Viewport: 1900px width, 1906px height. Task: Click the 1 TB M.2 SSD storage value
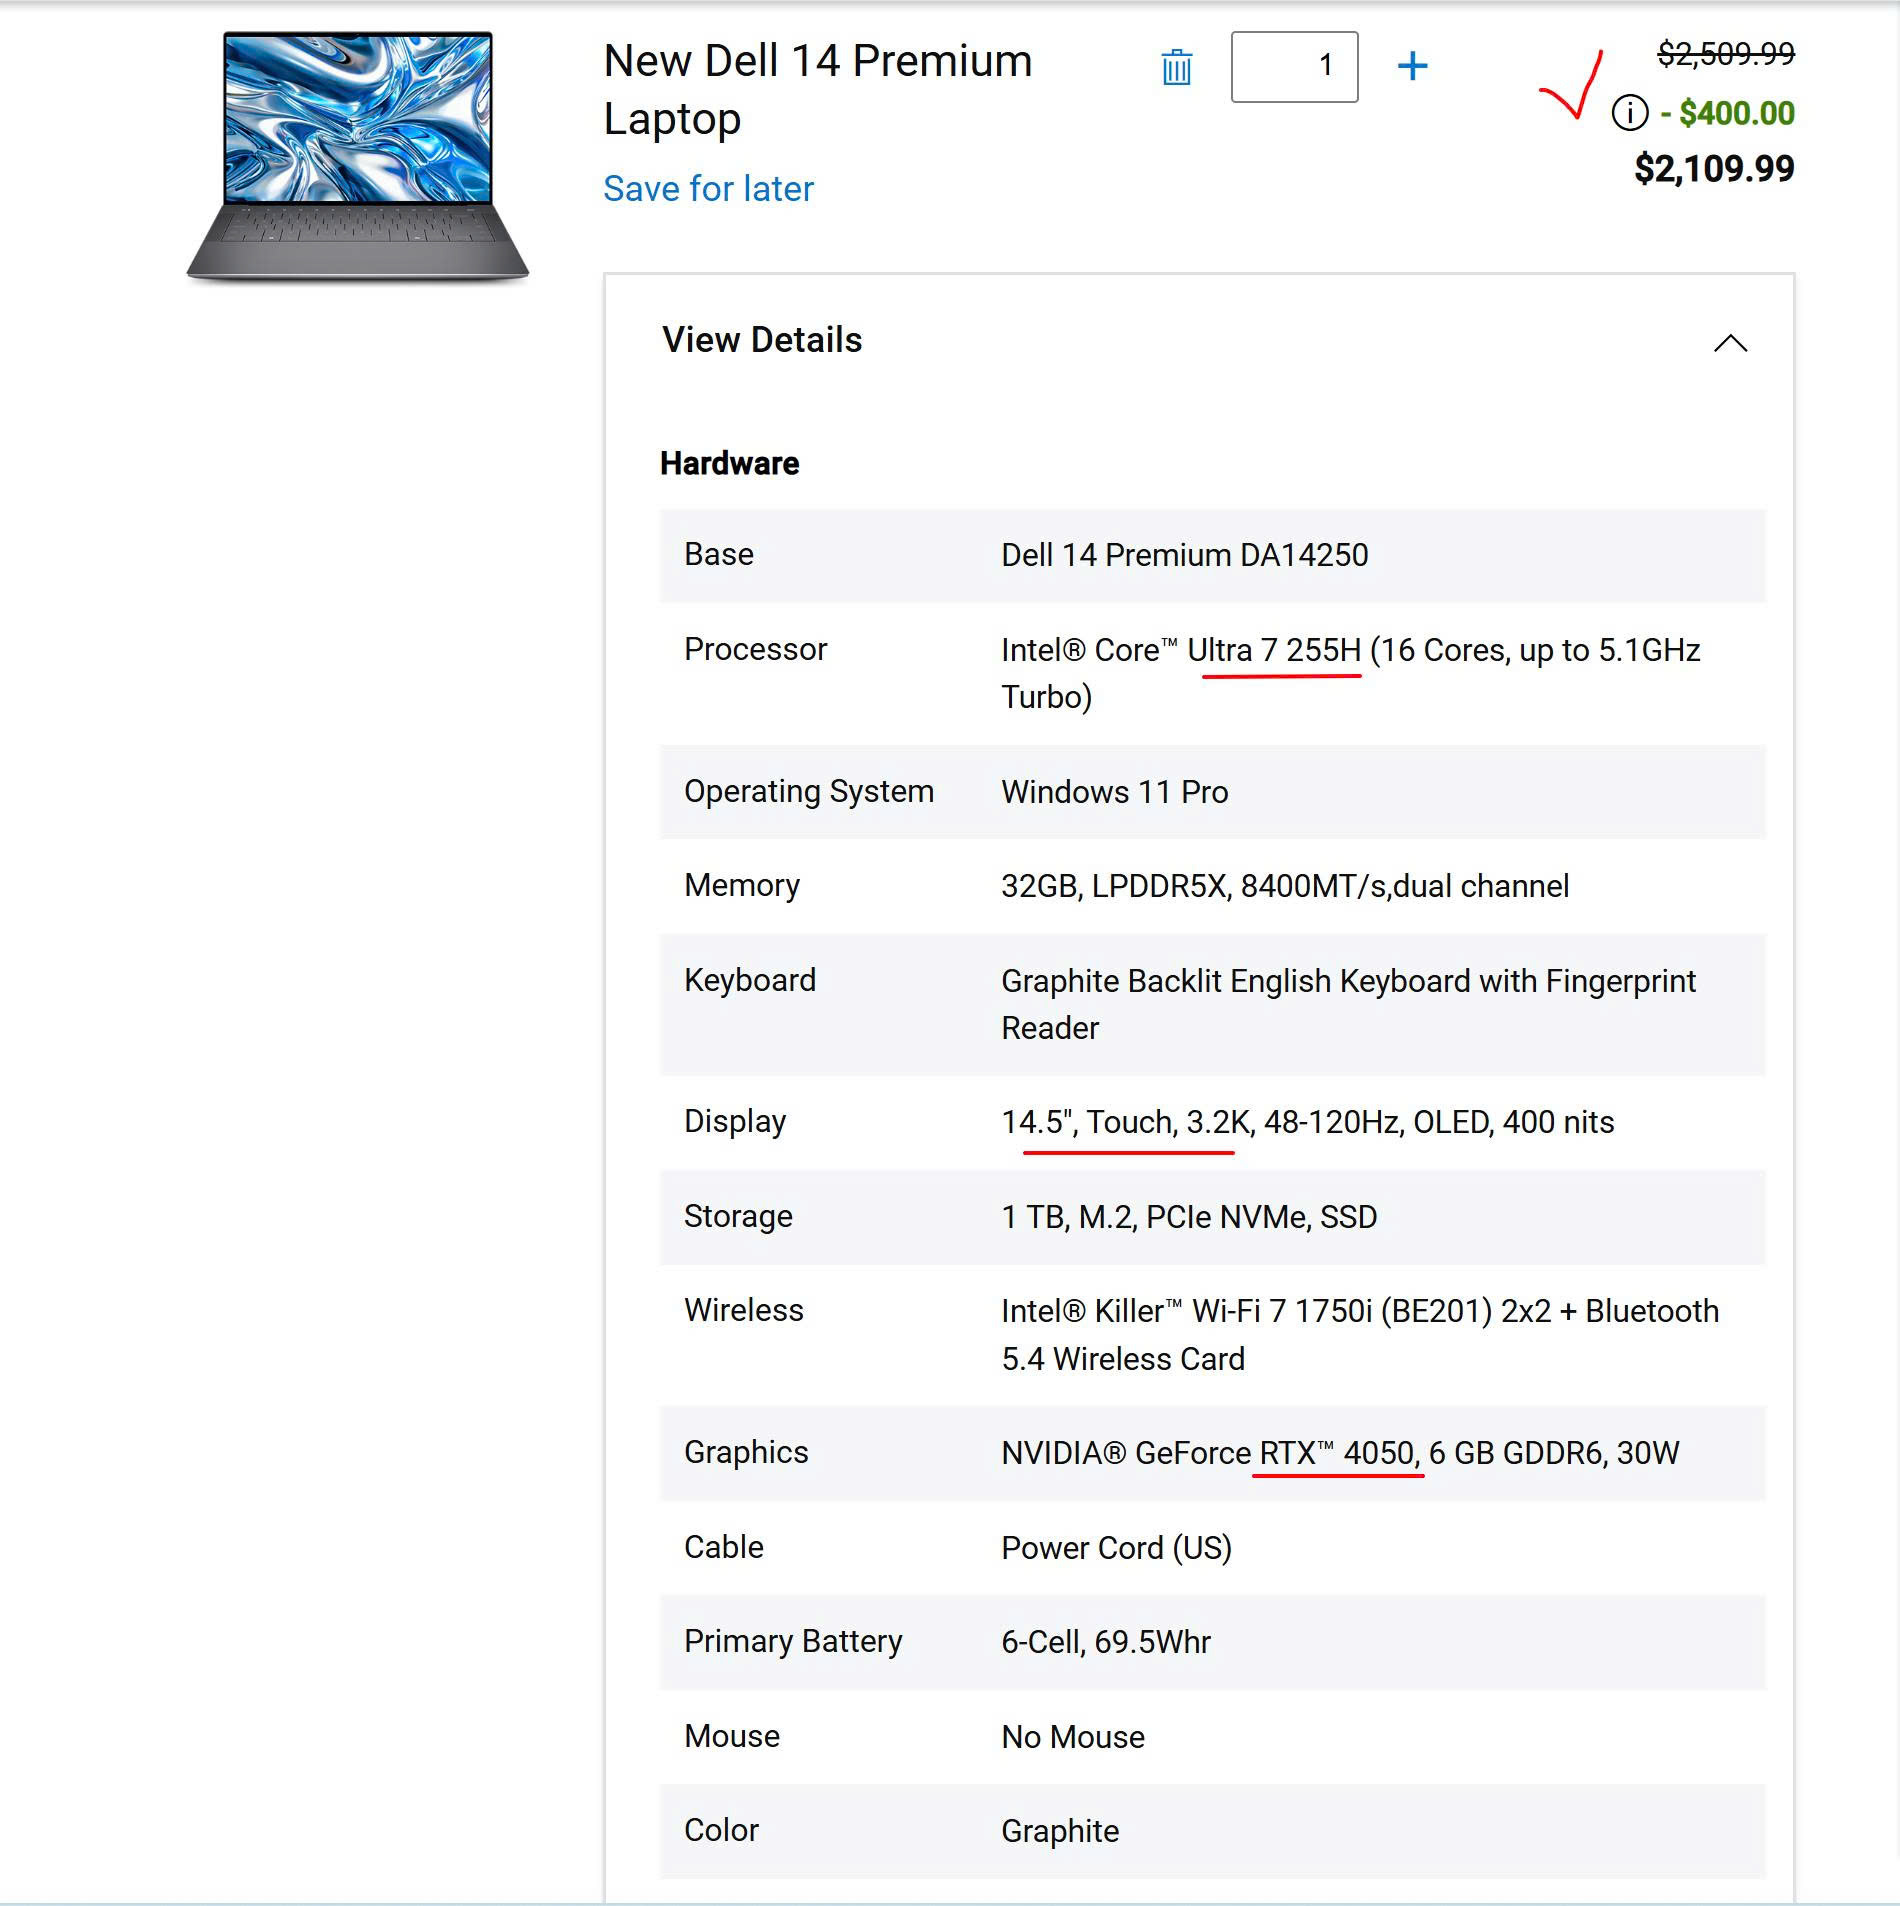click(1188, 1217)
